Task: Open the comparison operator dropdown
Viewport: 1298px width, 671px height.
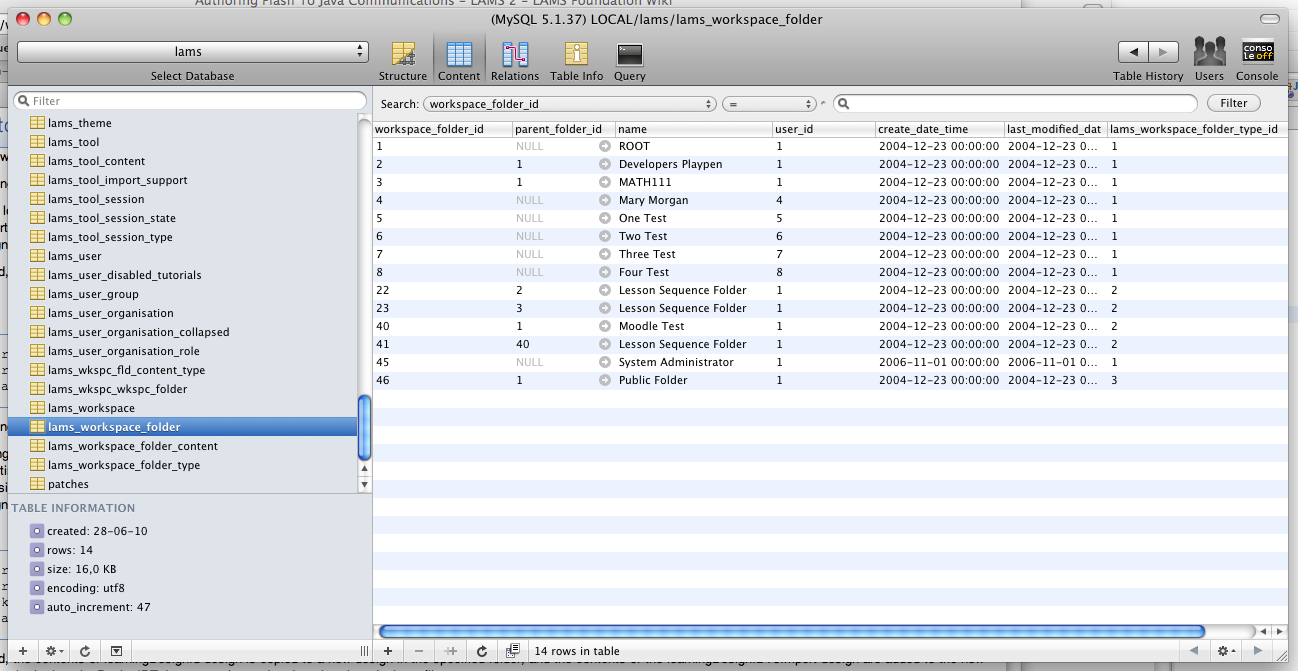Action: click(x=770, y=103)
